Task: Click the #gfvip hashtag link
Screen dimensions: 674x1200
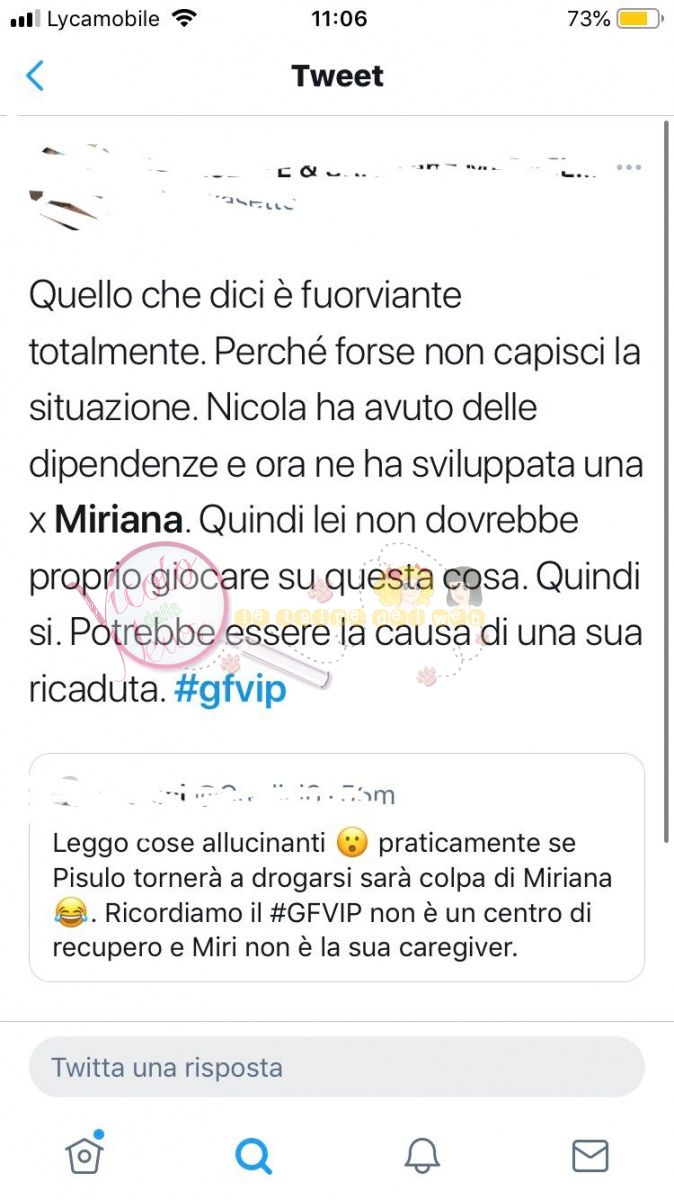Action: click(x=230, y=690)
